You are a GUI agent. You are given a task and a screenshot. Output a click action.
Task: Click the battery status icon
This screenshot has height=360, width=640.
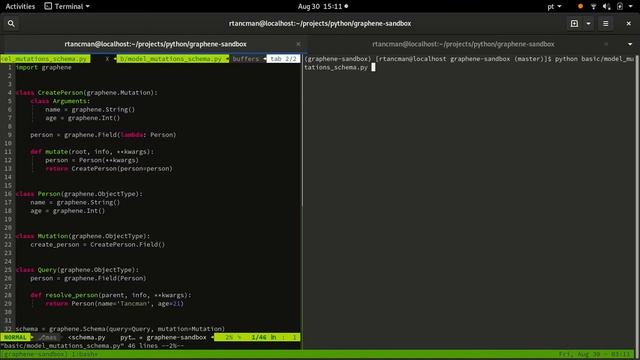point(620,6)
